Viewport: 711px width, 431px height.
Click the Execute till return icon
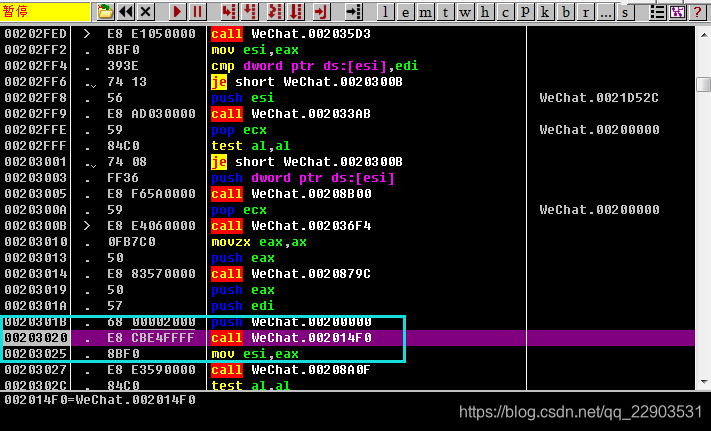[321, 11]
